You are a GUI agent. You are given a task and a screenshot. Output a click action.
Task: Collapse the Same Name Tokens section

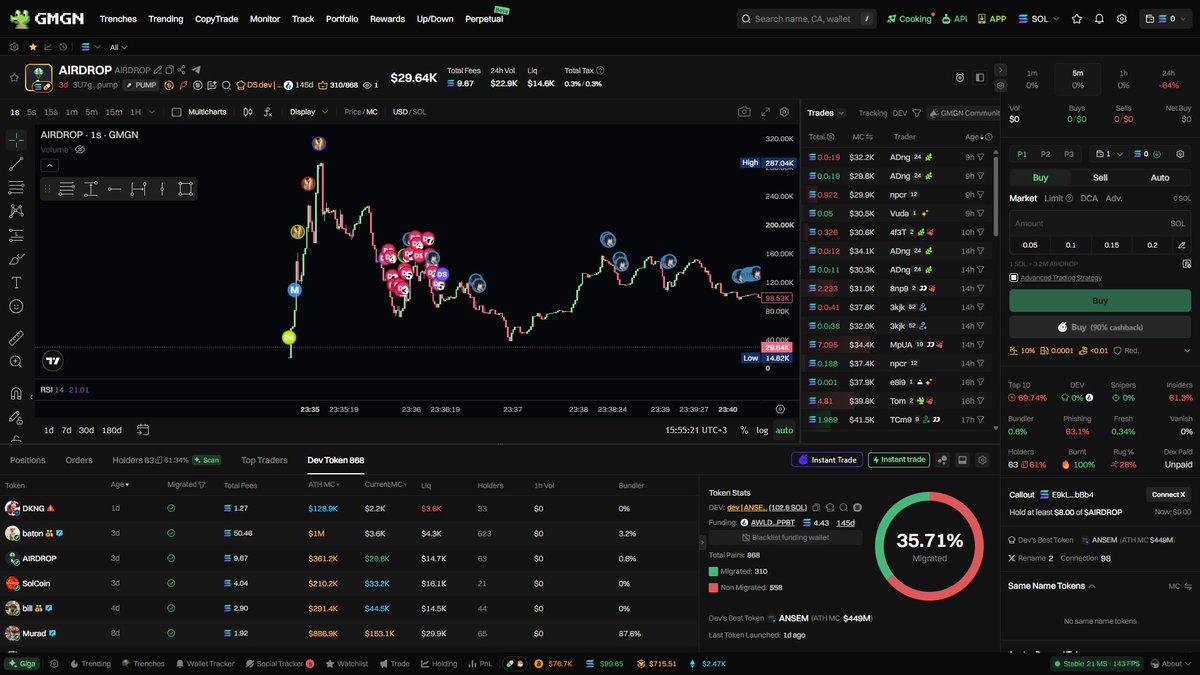tap(1091, 586)
